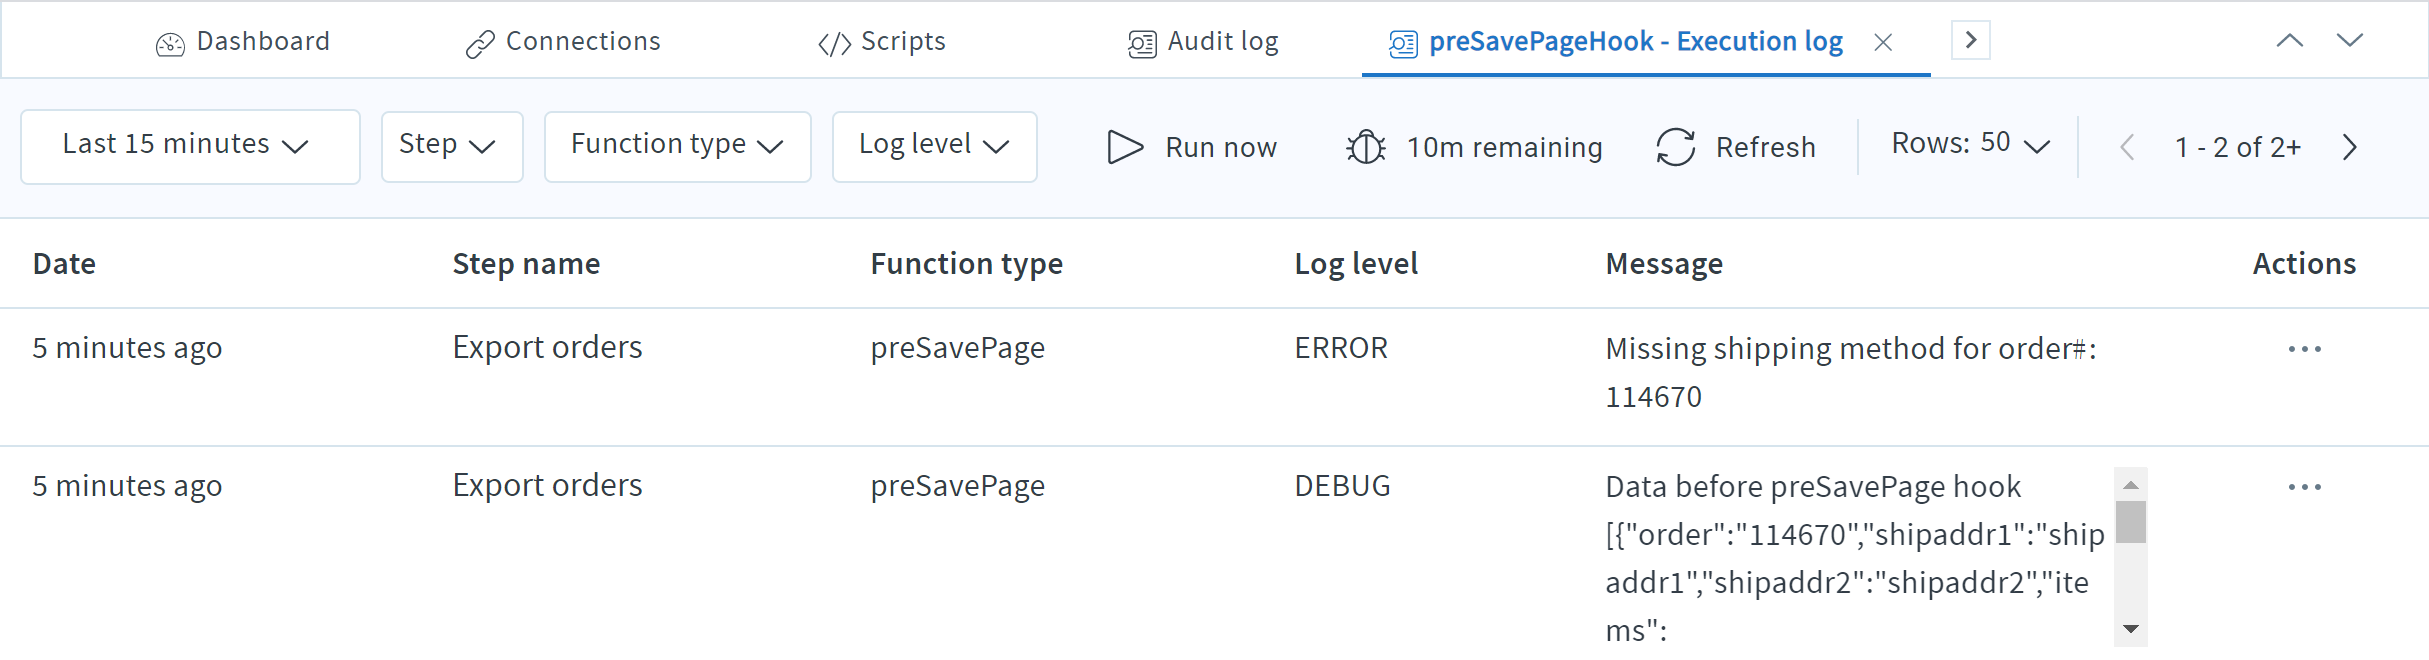Click 5 minutes ago in the DEBUG row
The height and width of the screenshot is (660, 2429).
click(127, 486)
